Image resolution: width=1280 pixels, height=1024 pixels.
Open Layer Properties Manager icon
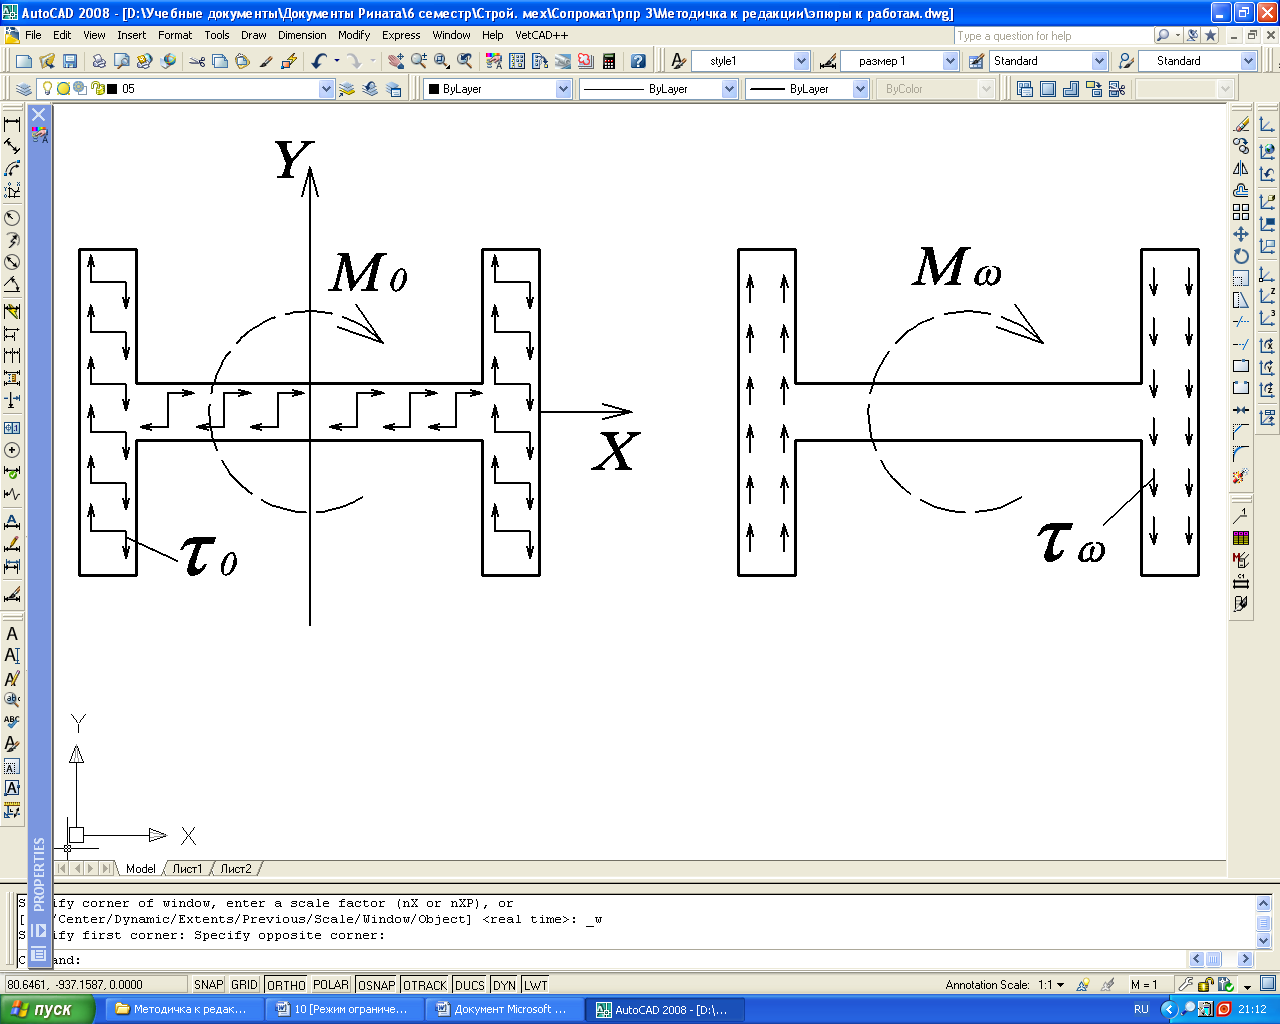click(24, 89)
